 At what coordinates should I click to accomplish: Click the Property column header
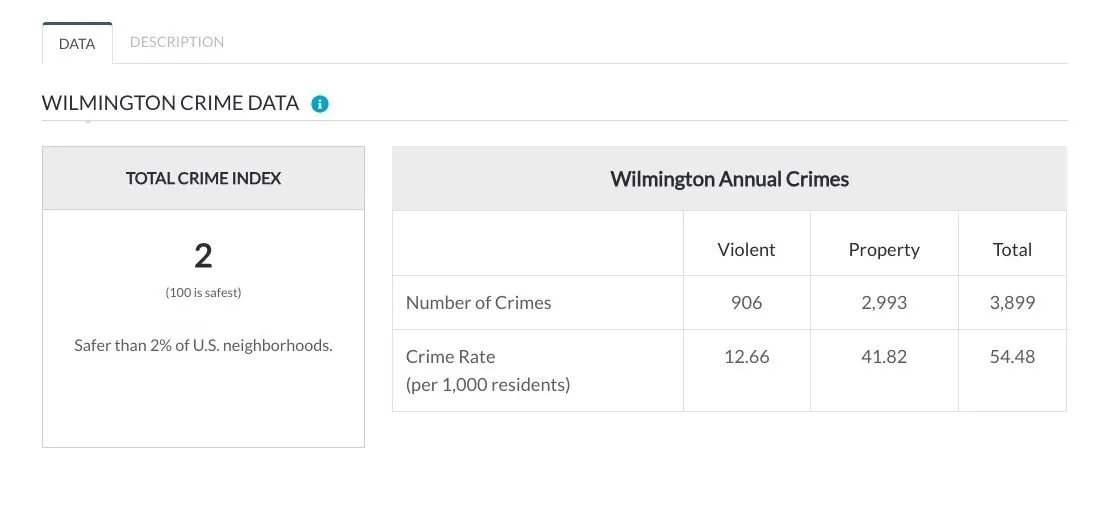[884, 250]
